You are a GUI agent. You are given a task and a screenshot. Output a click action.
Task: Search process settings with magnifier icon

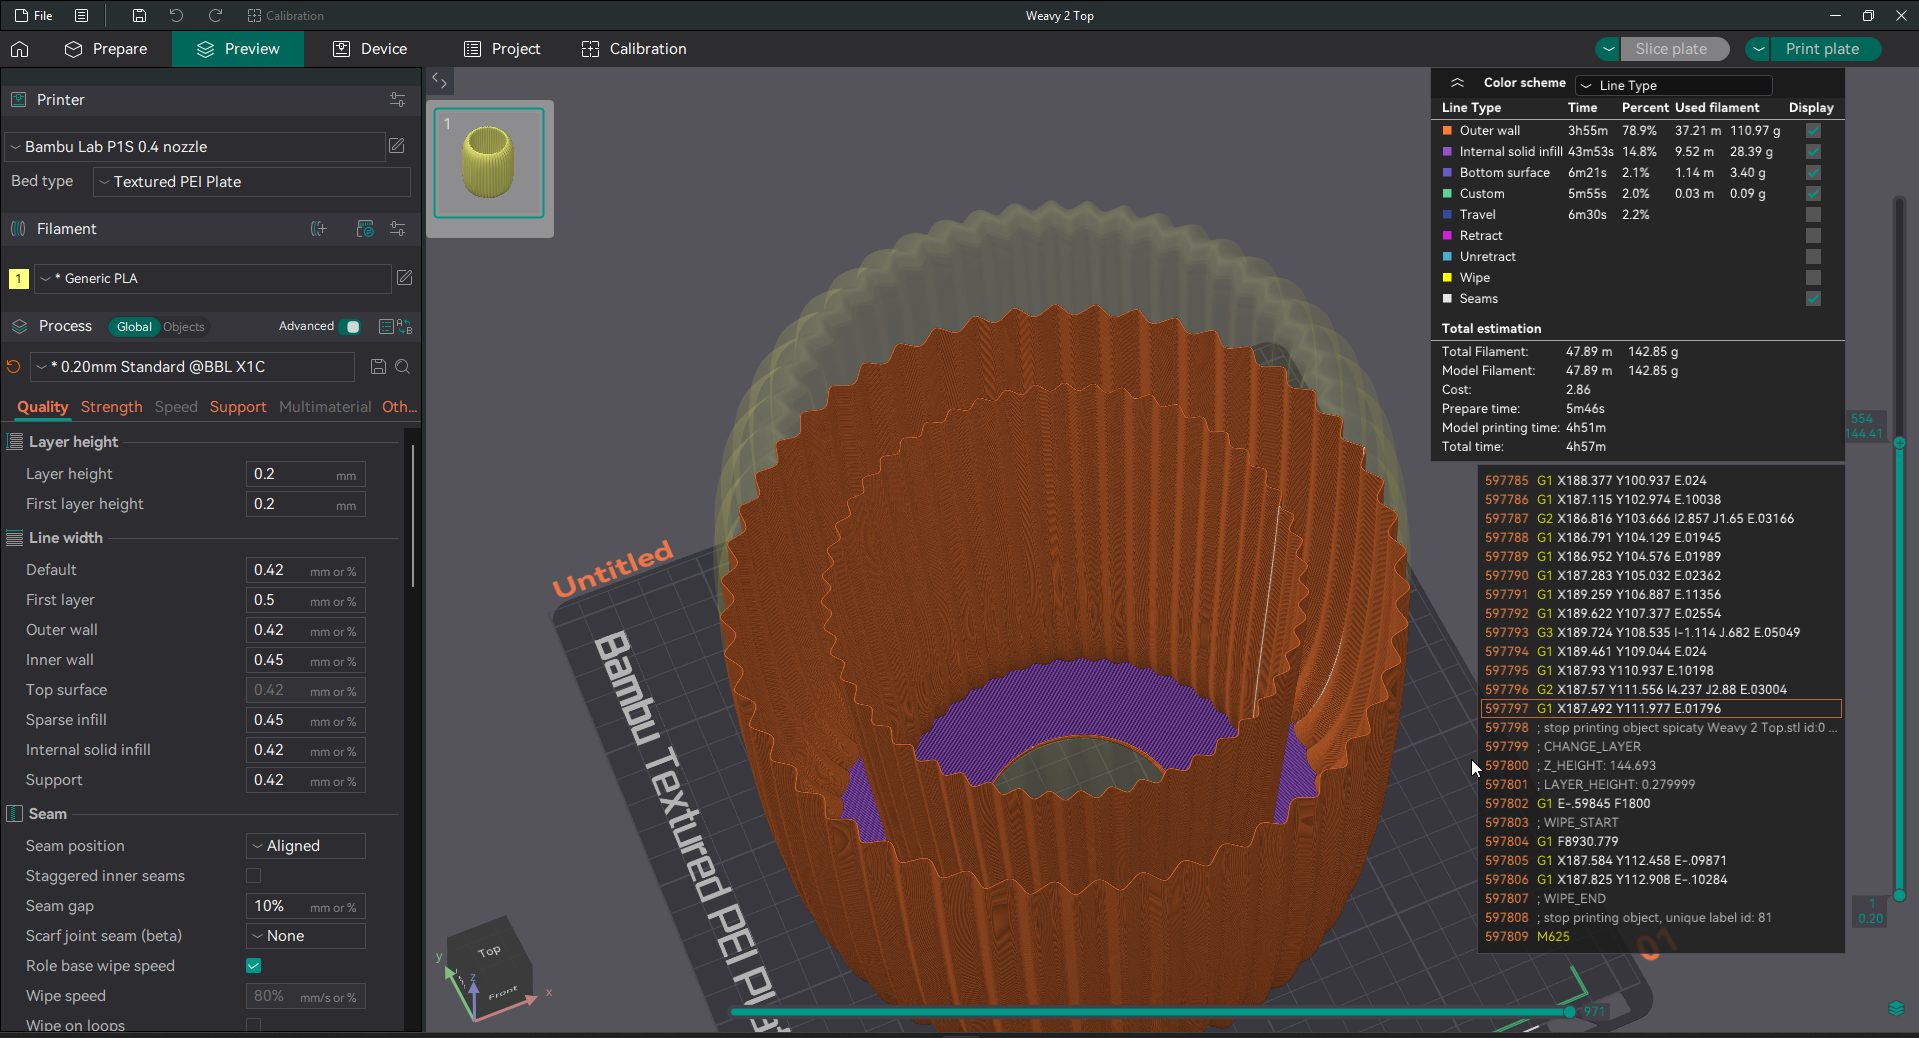click(402, 367)
